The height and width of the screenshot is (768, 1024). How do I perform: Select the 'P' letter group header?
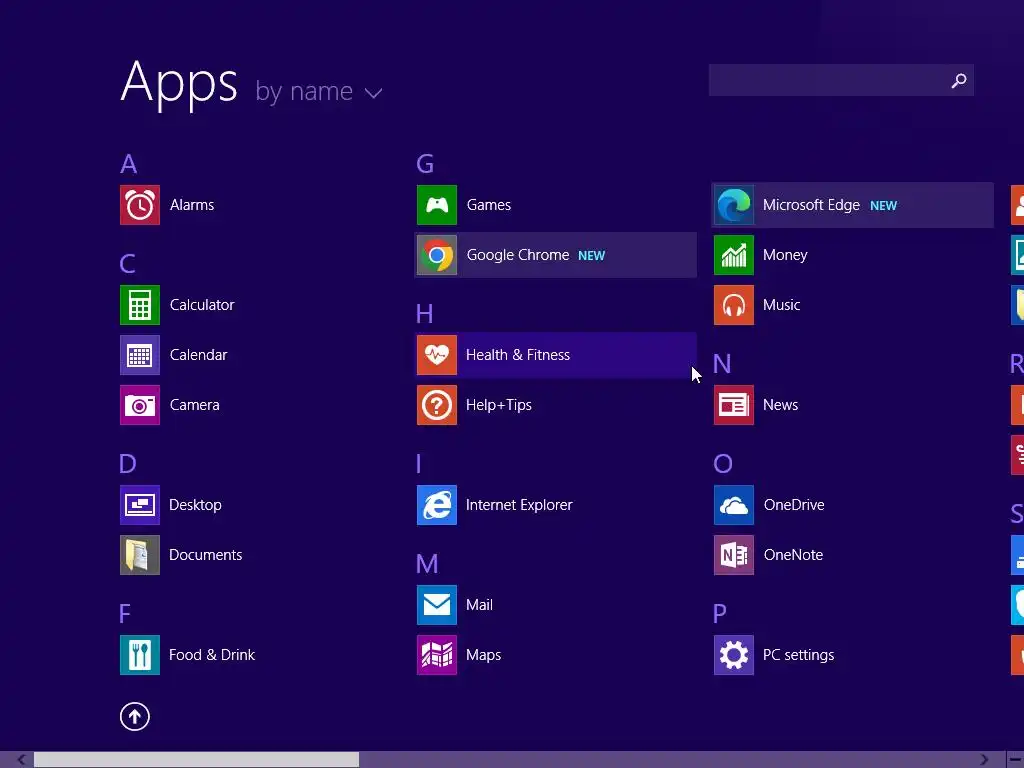pos(720,613)
